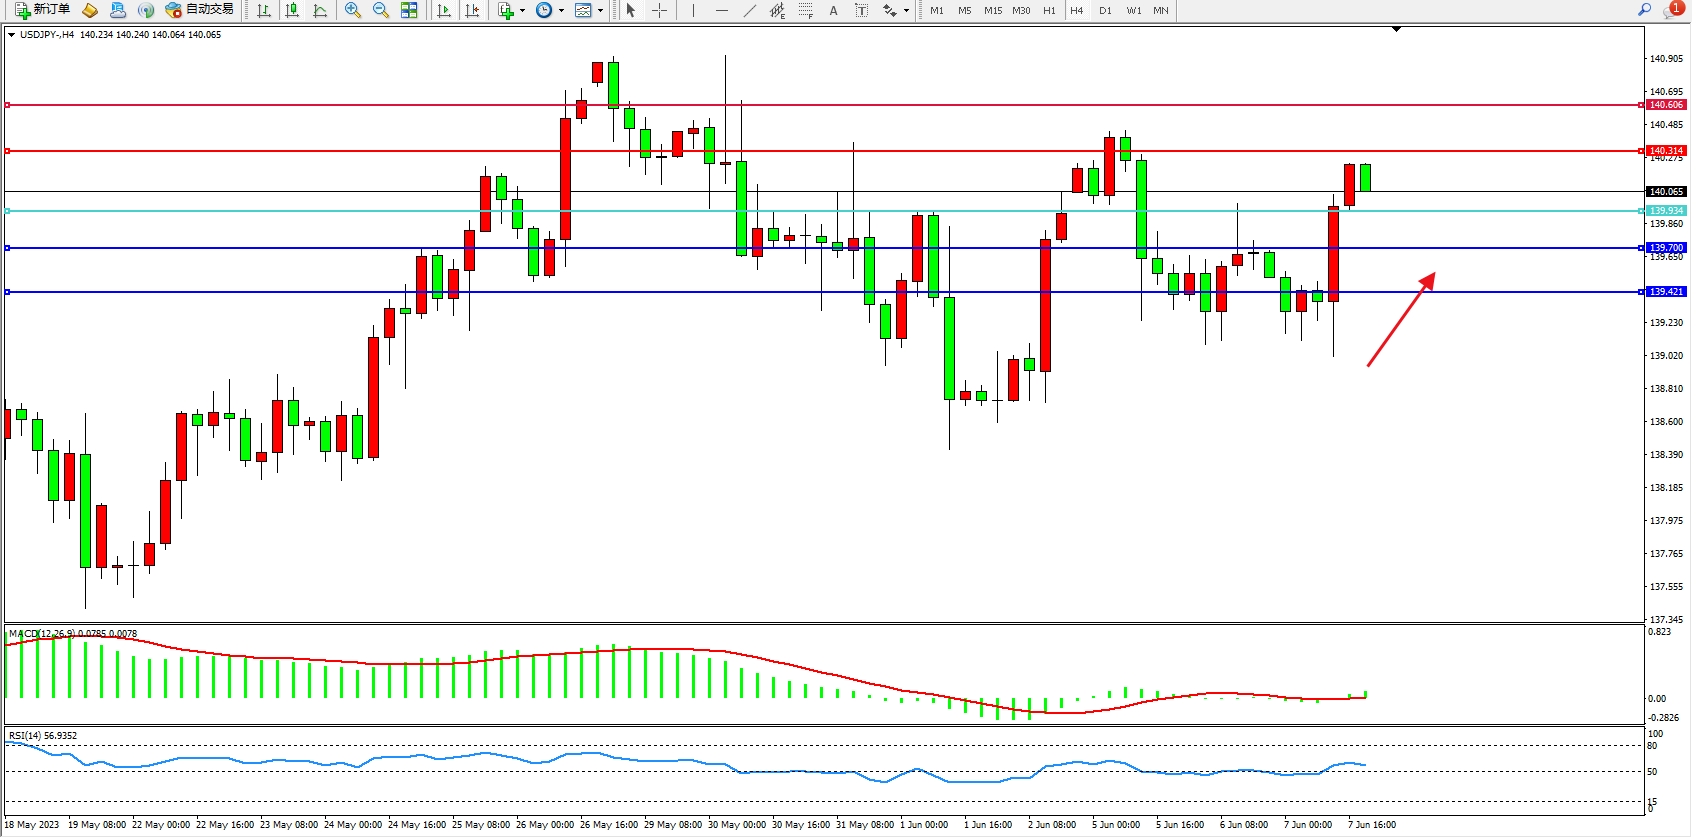Click the search magnifier at top right
Viewport: 1692px width, 838px height.
pos(1644,10)
